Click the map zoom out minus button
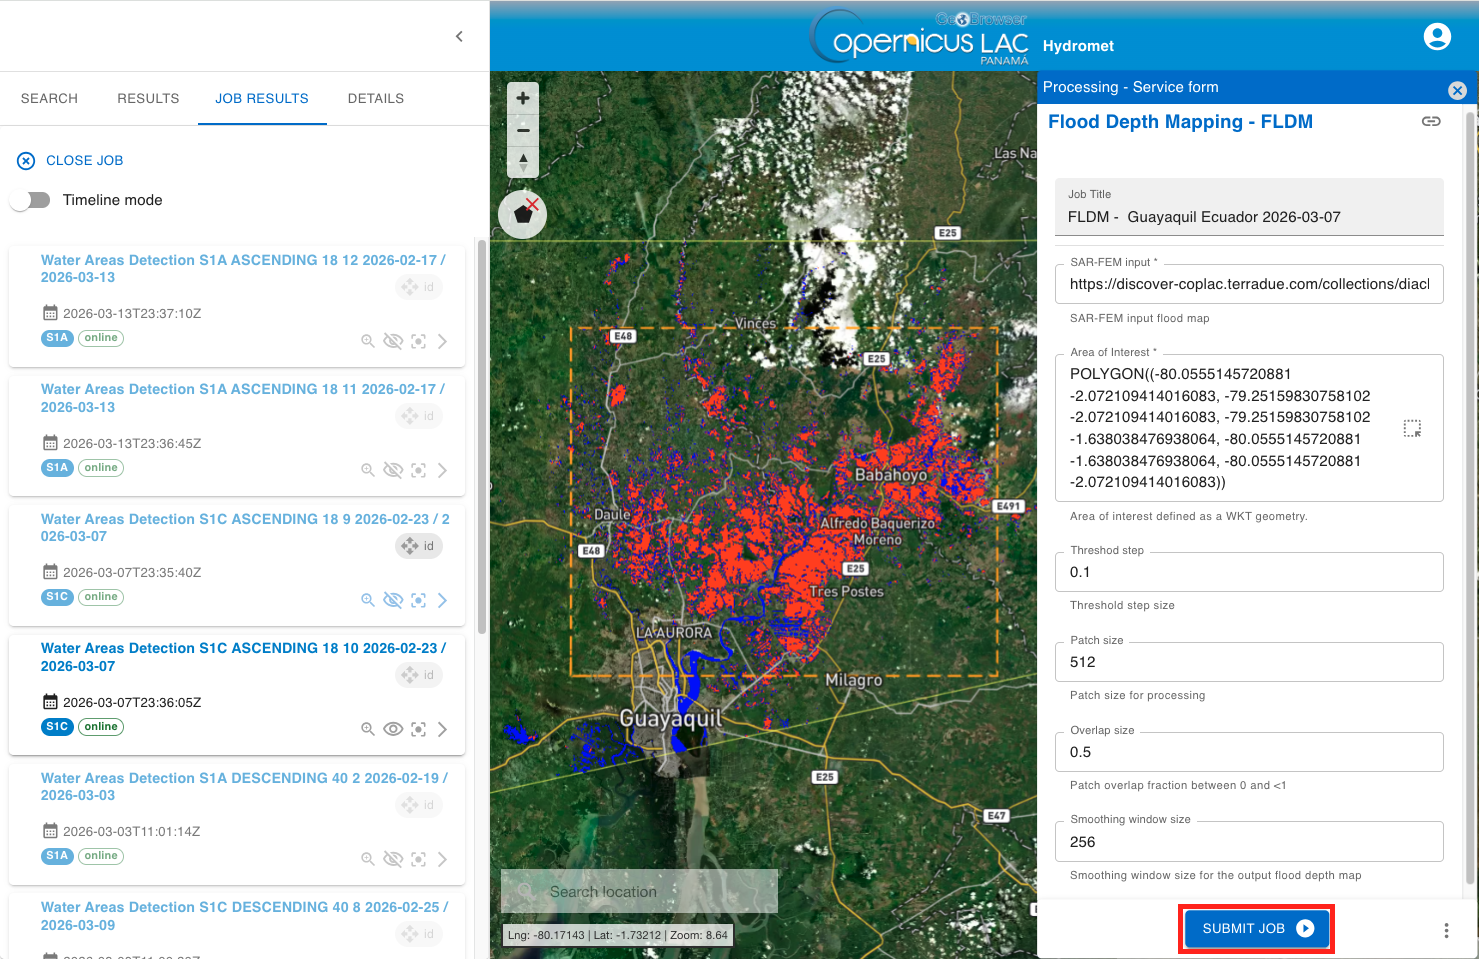Viewport: 1479px width, 959px height. click(x=523, y=130)
